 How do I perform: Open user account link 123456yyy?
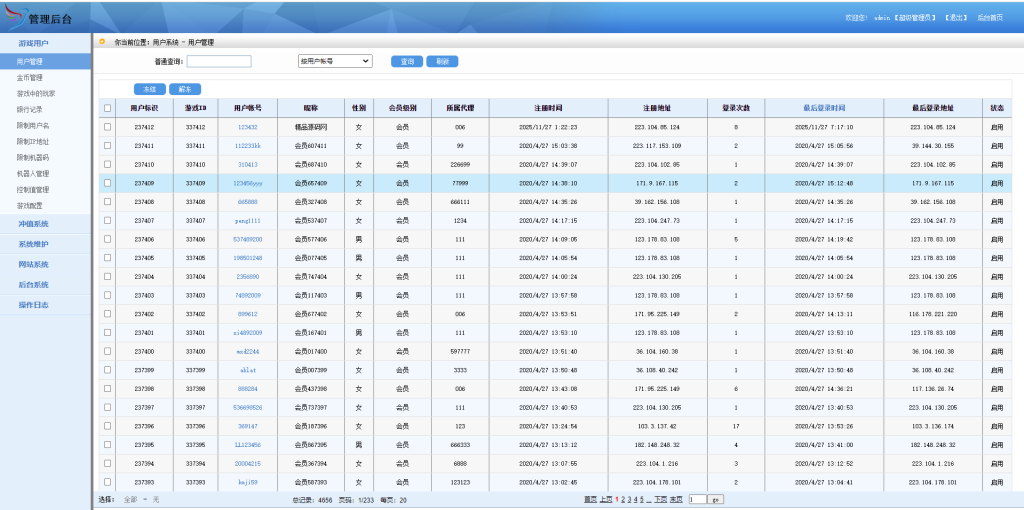coord(247,183)
